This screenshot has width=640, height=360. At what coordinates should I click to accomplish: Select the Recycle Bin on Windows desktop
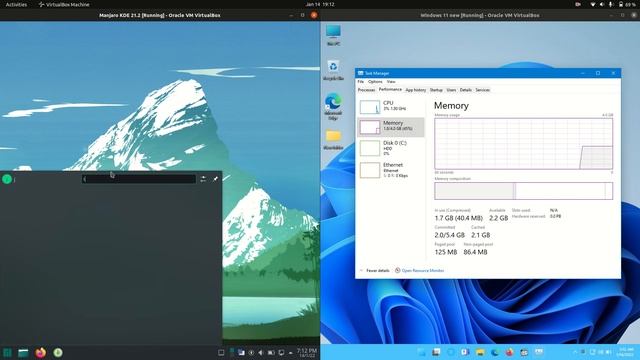tap(333, 70)
